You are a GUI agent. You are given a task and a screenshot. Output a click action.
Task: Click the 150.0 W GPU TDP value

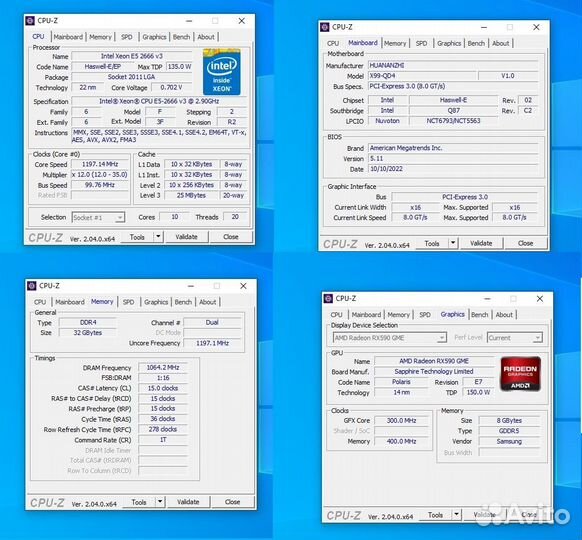478,392
